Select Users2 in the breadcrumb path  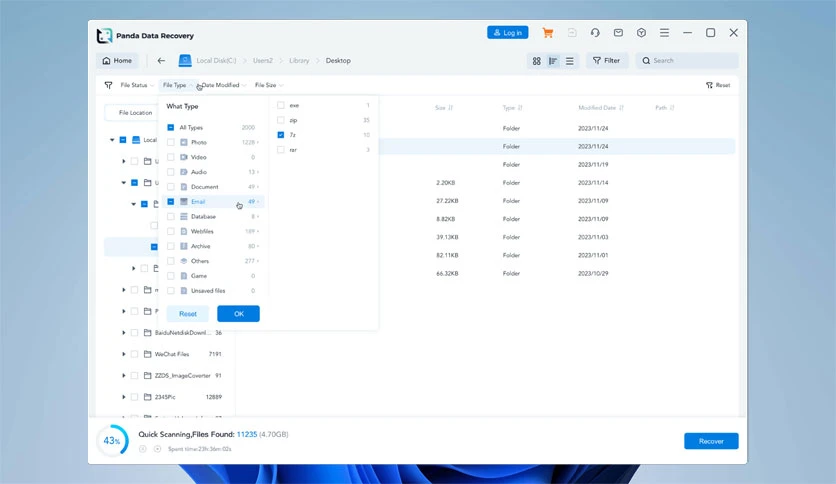262,61
